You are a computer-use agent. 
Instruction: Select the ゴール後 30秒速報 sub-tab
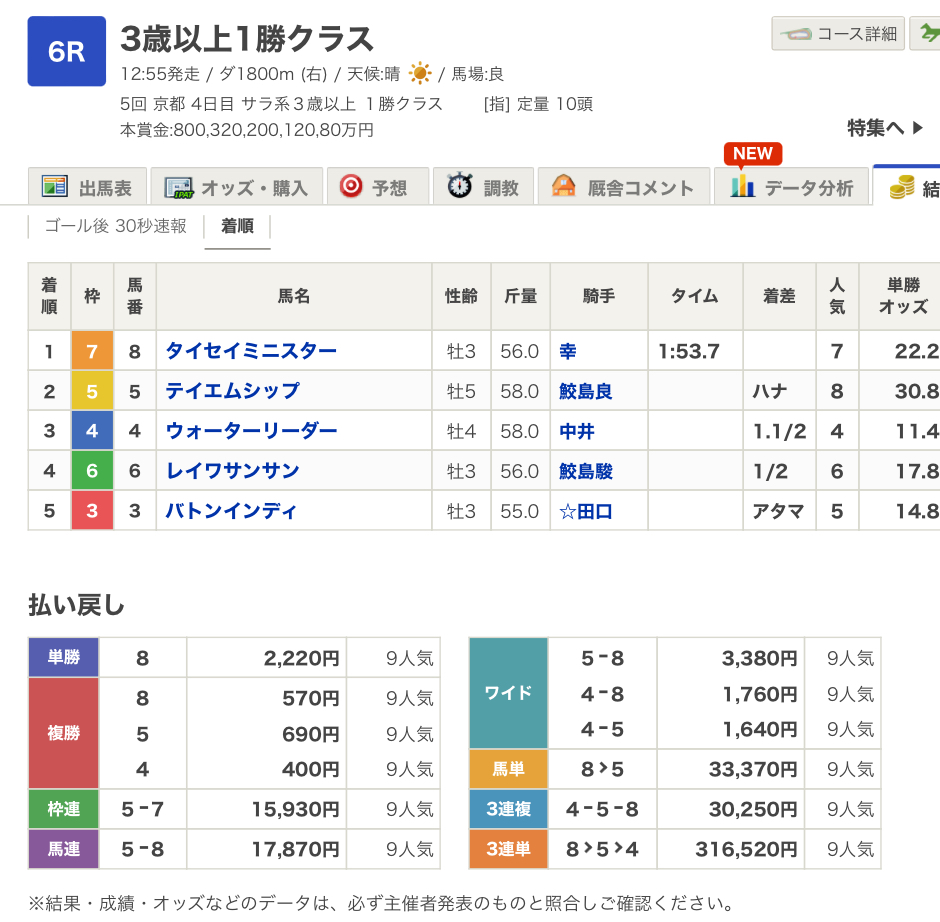coord(115,226)
